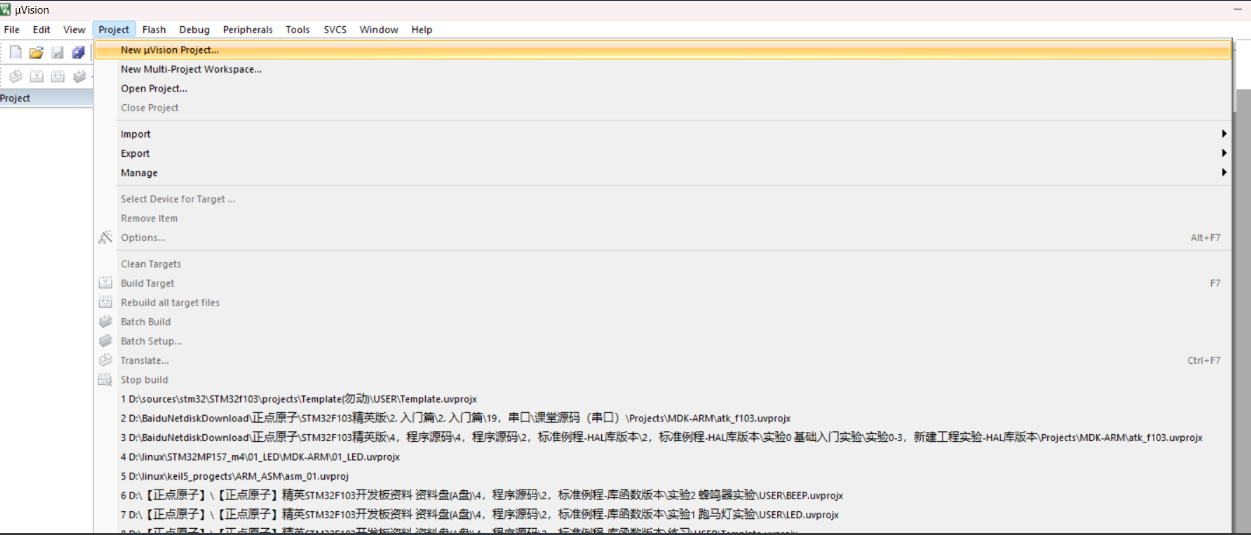Viewport: 1251px width, 535px height.
Task: Click the Remove Item menu entry
Action: tap(663, 218)
